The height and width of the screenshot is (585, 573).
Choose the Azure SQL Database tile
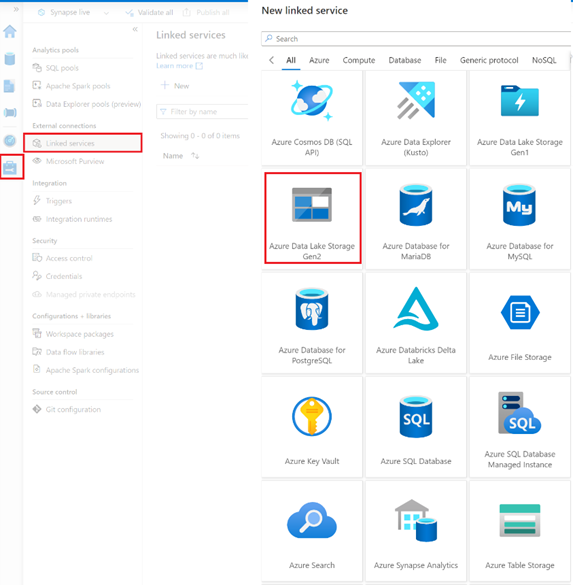coord(416,427)
